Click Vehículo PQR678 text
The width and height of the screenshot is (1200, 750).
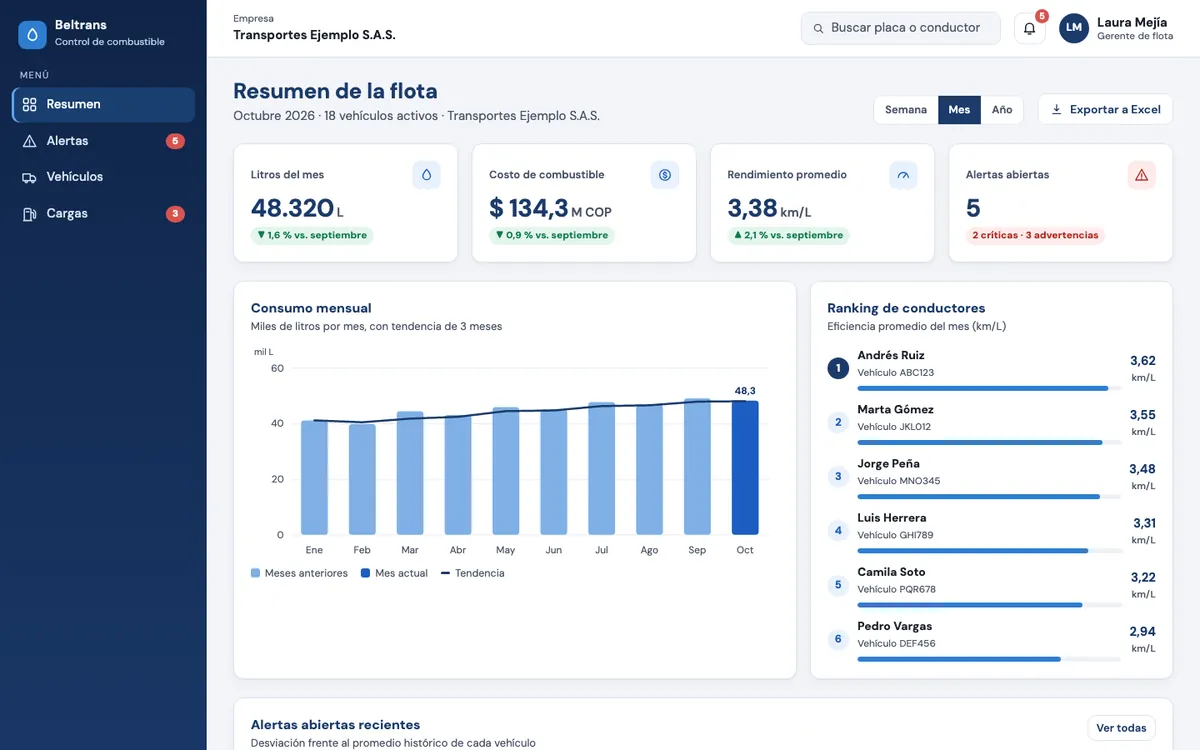[896, 590]
